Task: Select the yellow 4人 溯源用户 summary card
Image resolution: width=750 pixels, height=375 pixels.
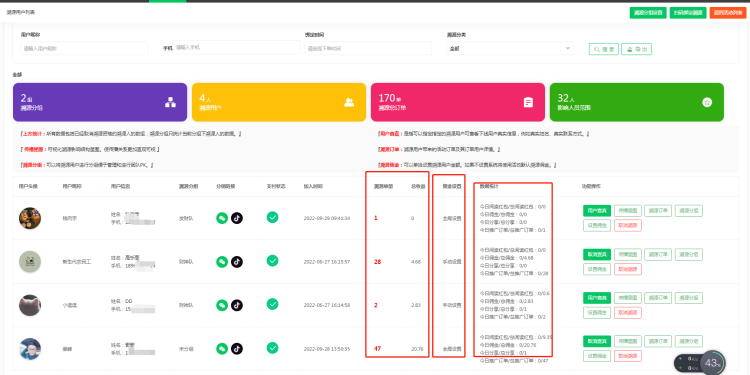Action: [x=279, y=102]
